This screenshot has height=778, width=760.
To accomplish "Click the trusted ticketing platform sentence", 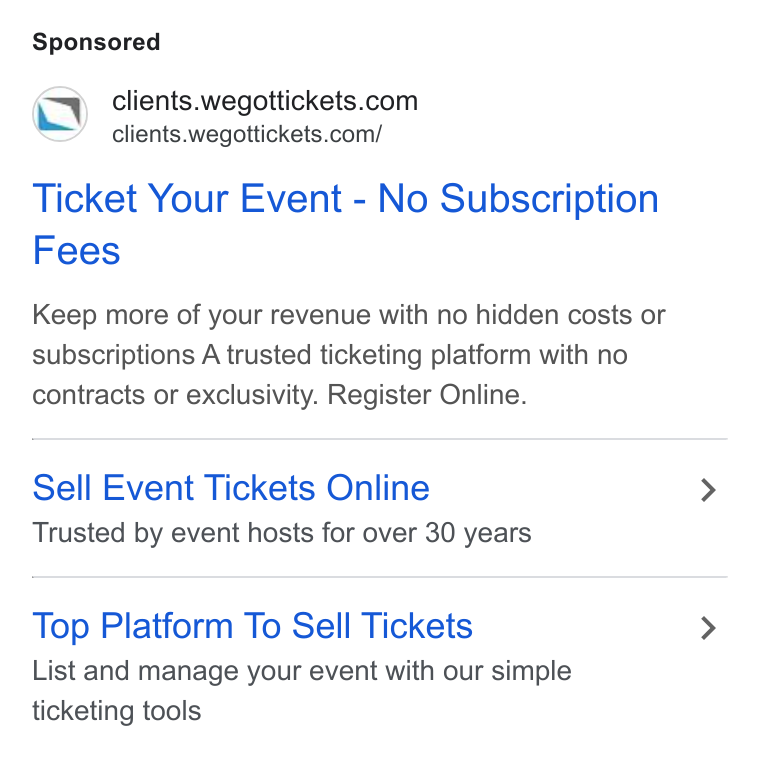I will tap(415, 355).
